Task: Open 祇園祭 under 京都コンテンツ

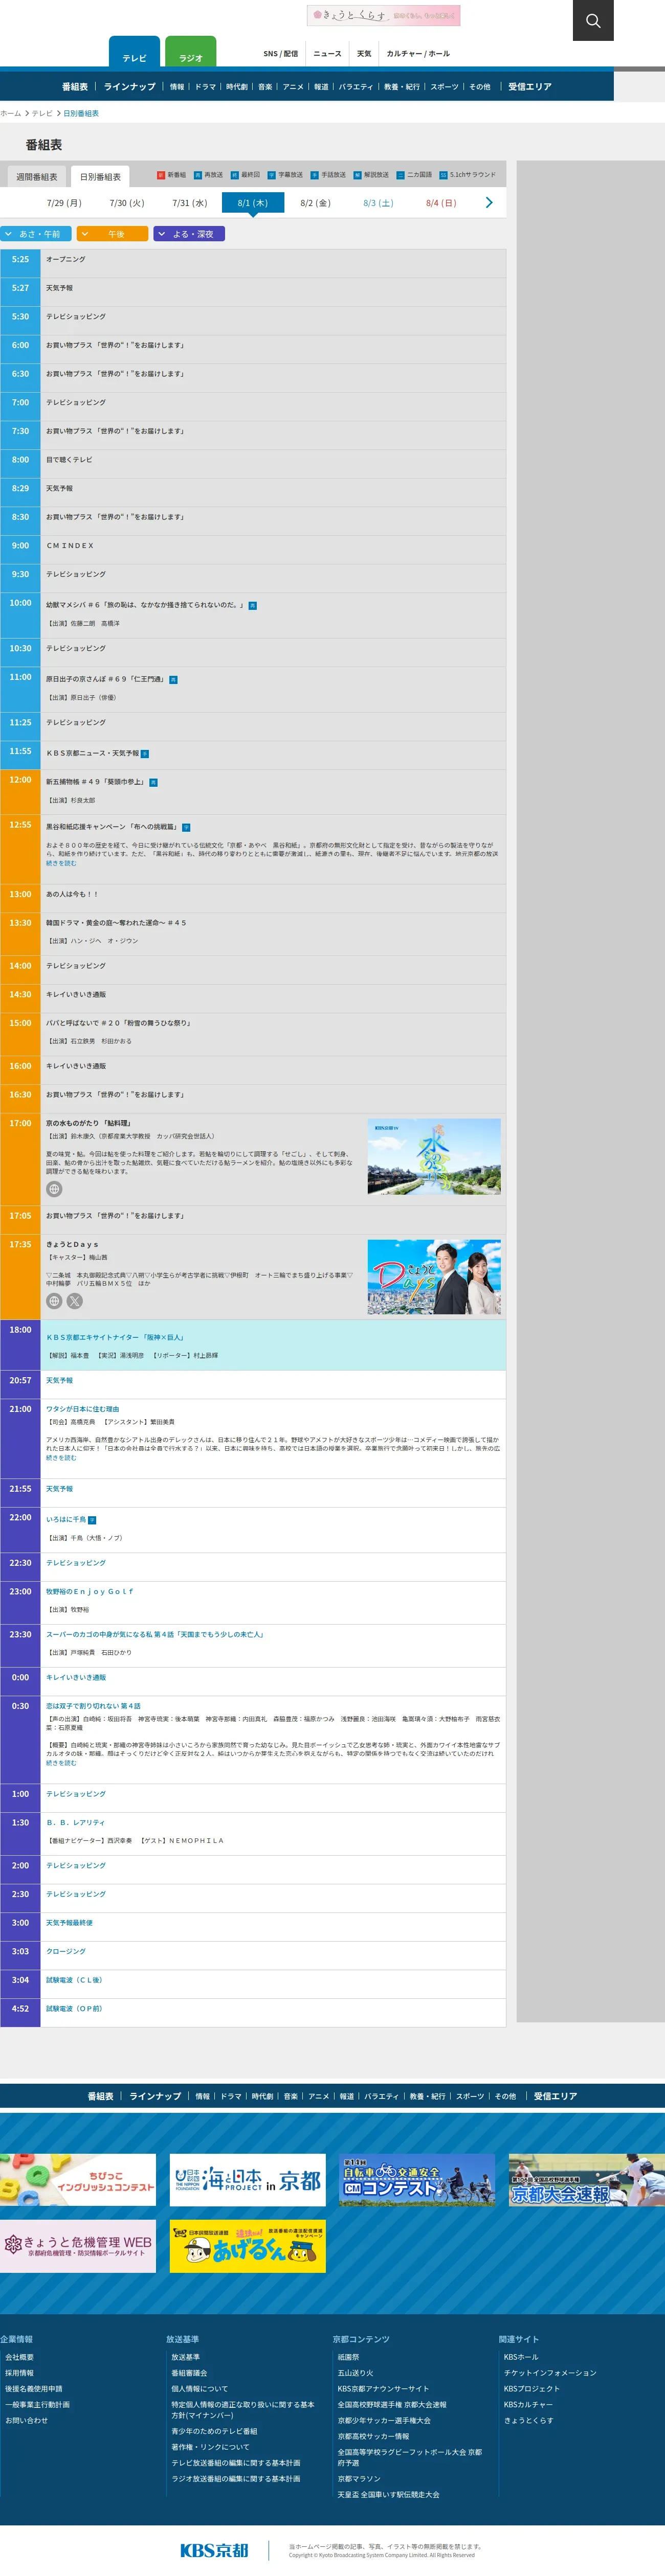Action: [x=348, y=2357]
